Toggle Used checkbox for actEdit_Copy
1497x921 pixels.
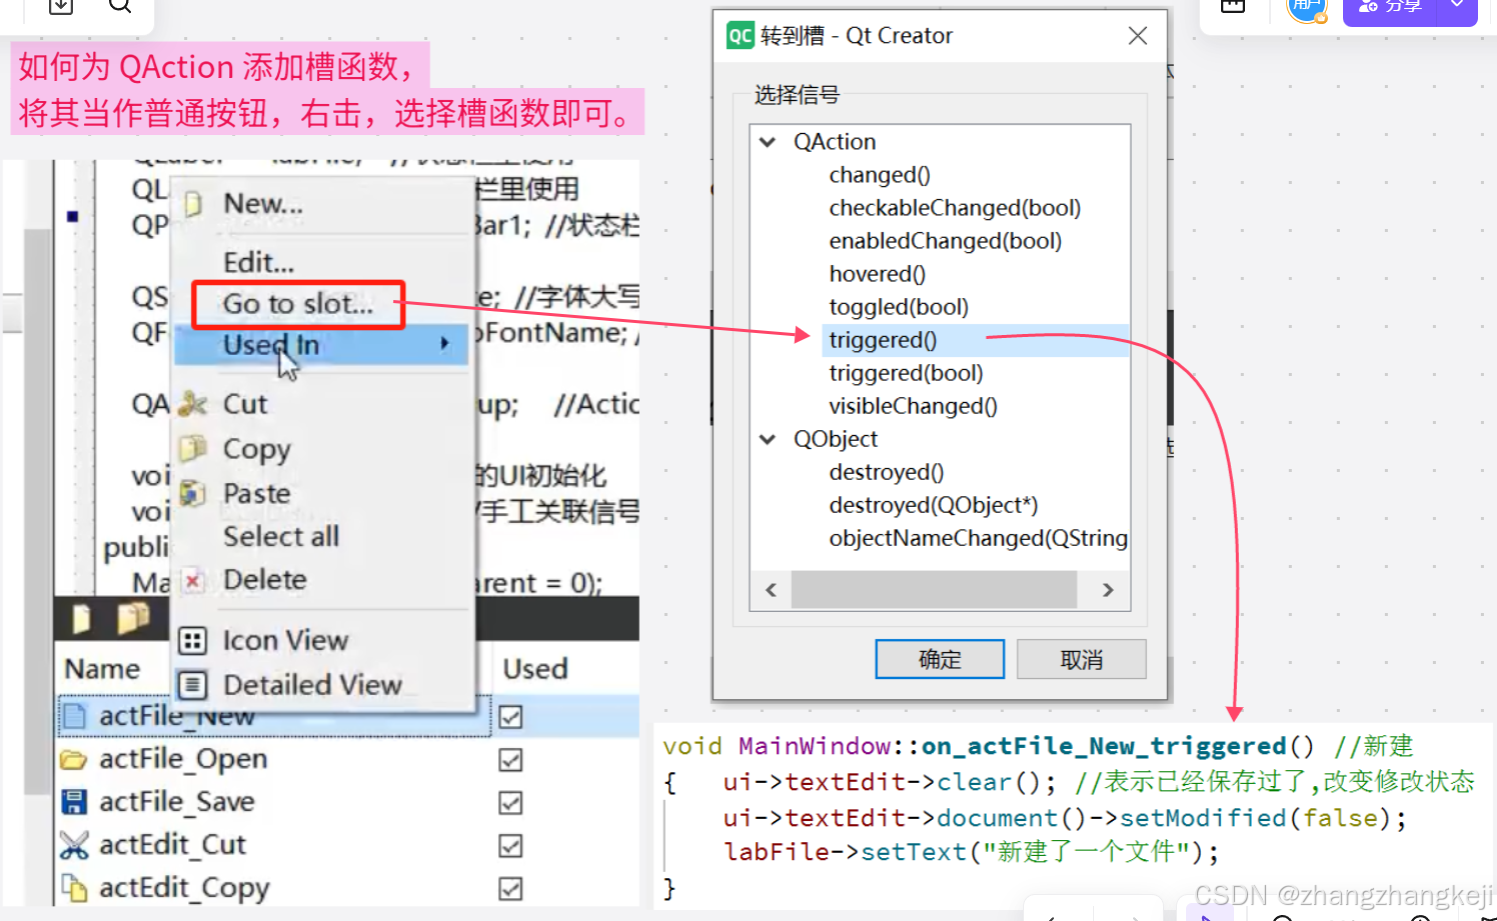[511, 888]
